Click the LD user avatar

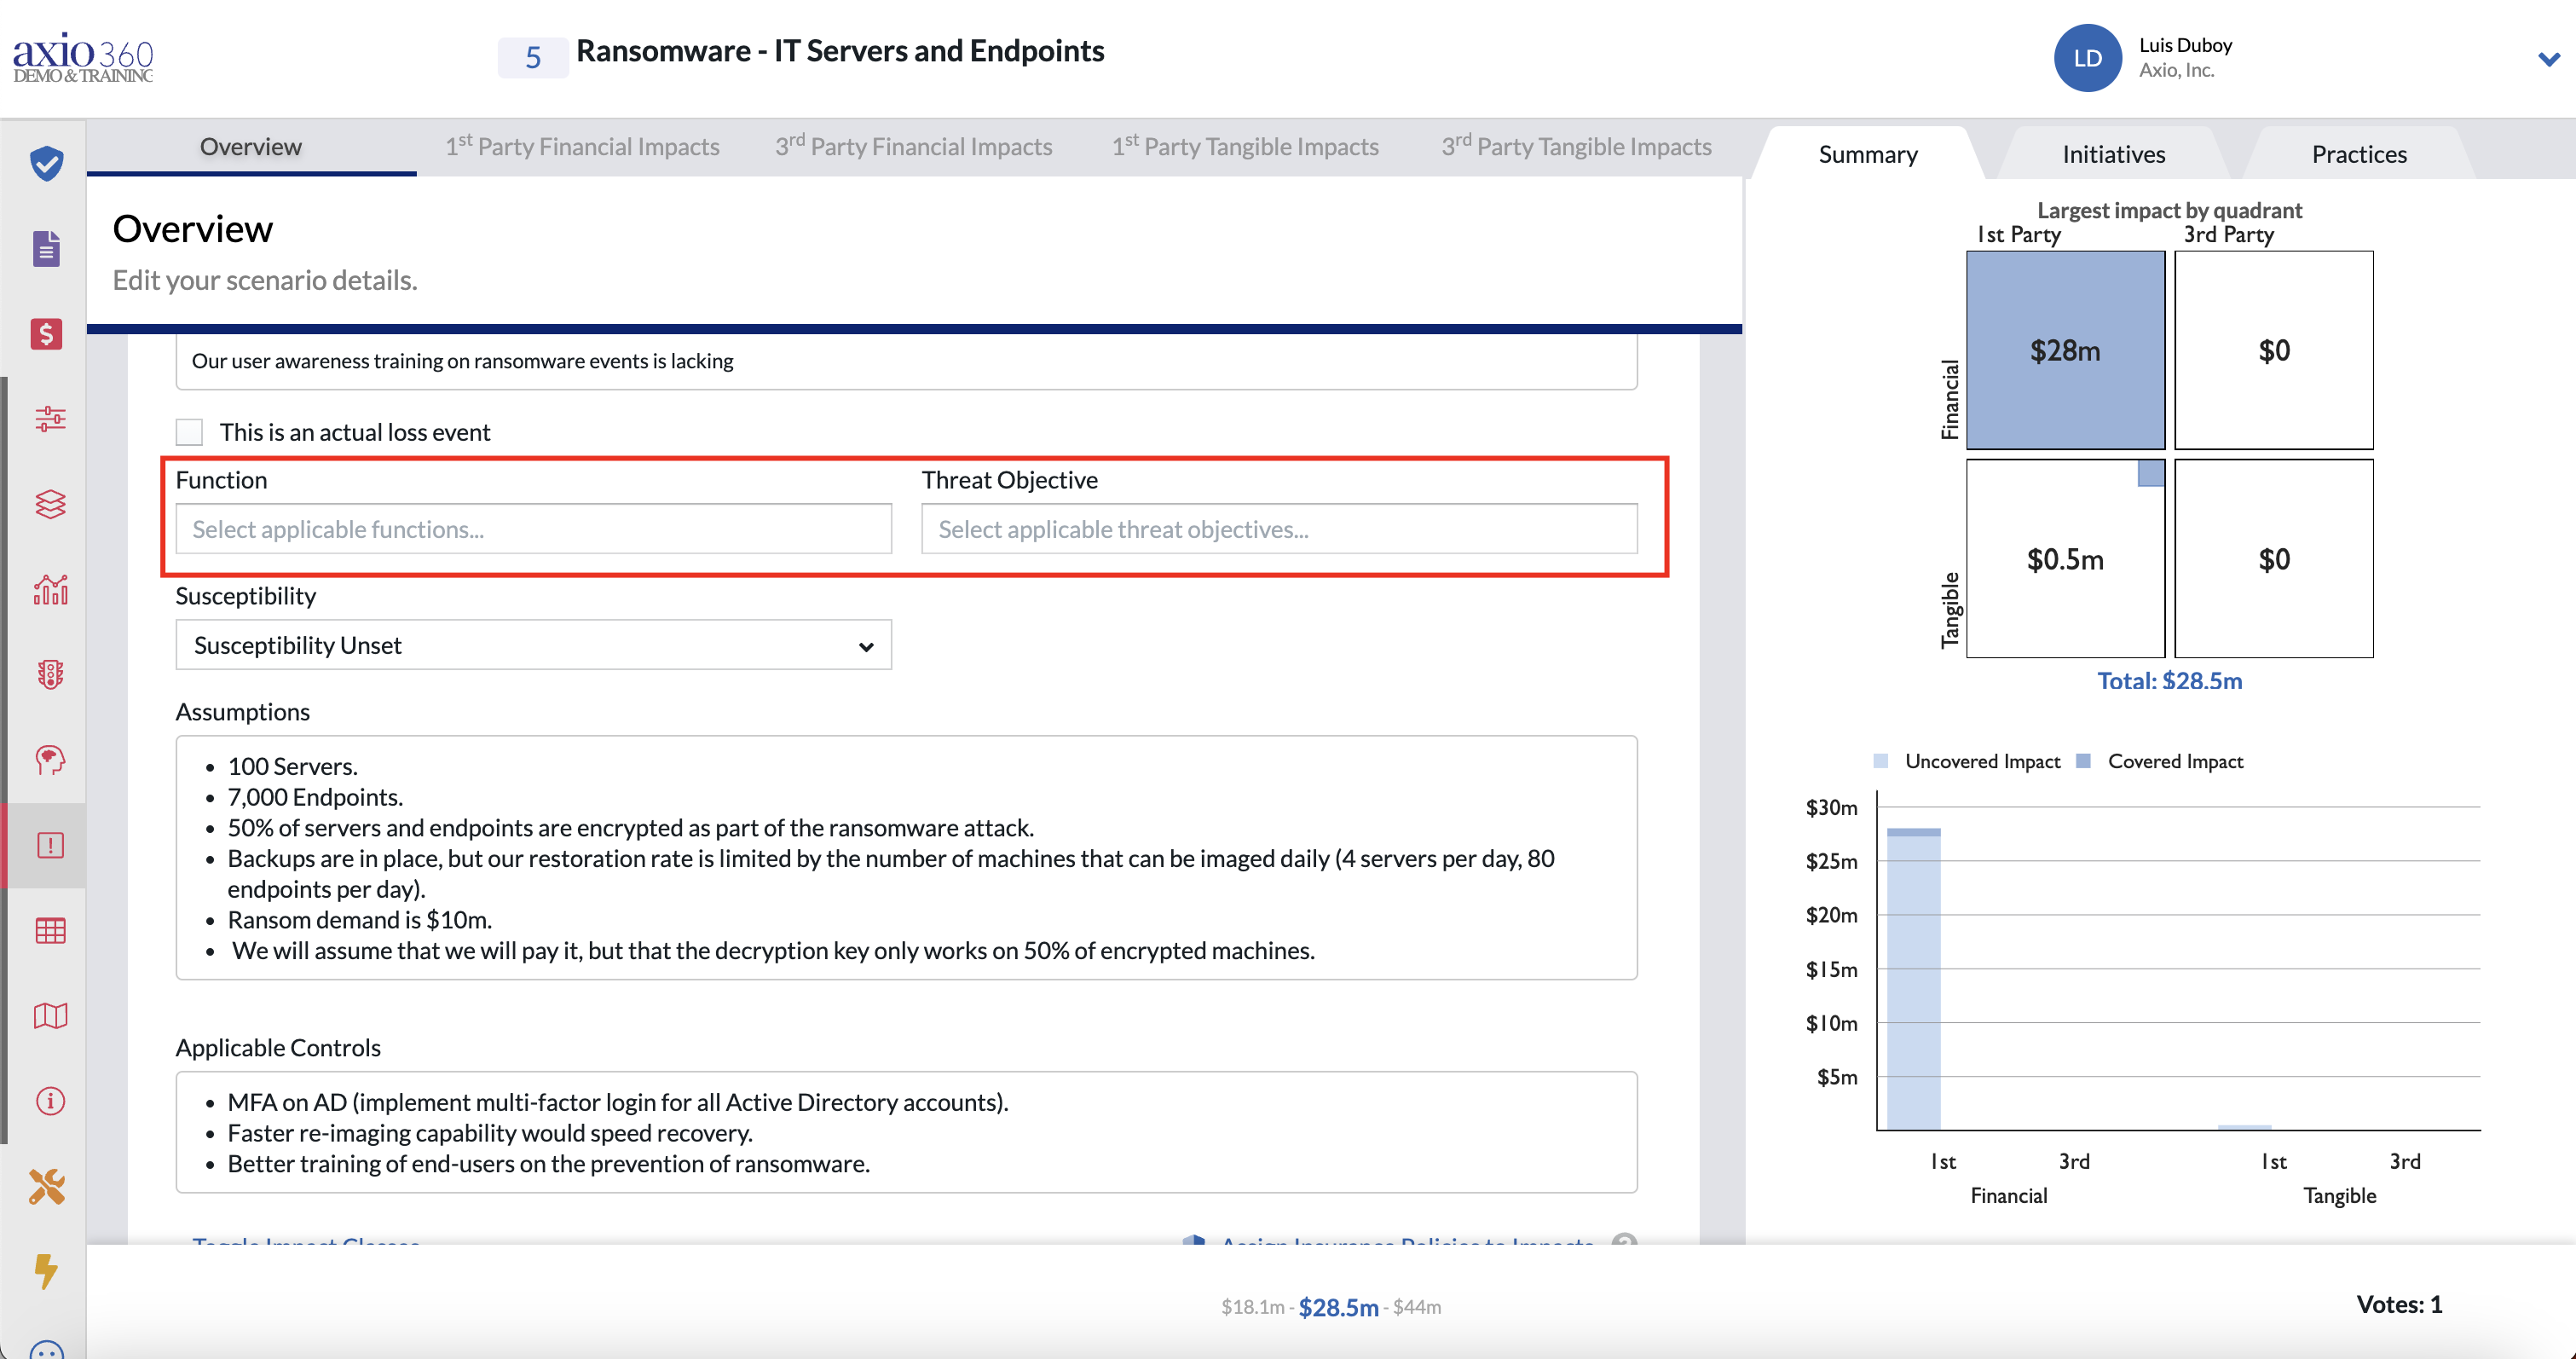[x=2087, y=58]
